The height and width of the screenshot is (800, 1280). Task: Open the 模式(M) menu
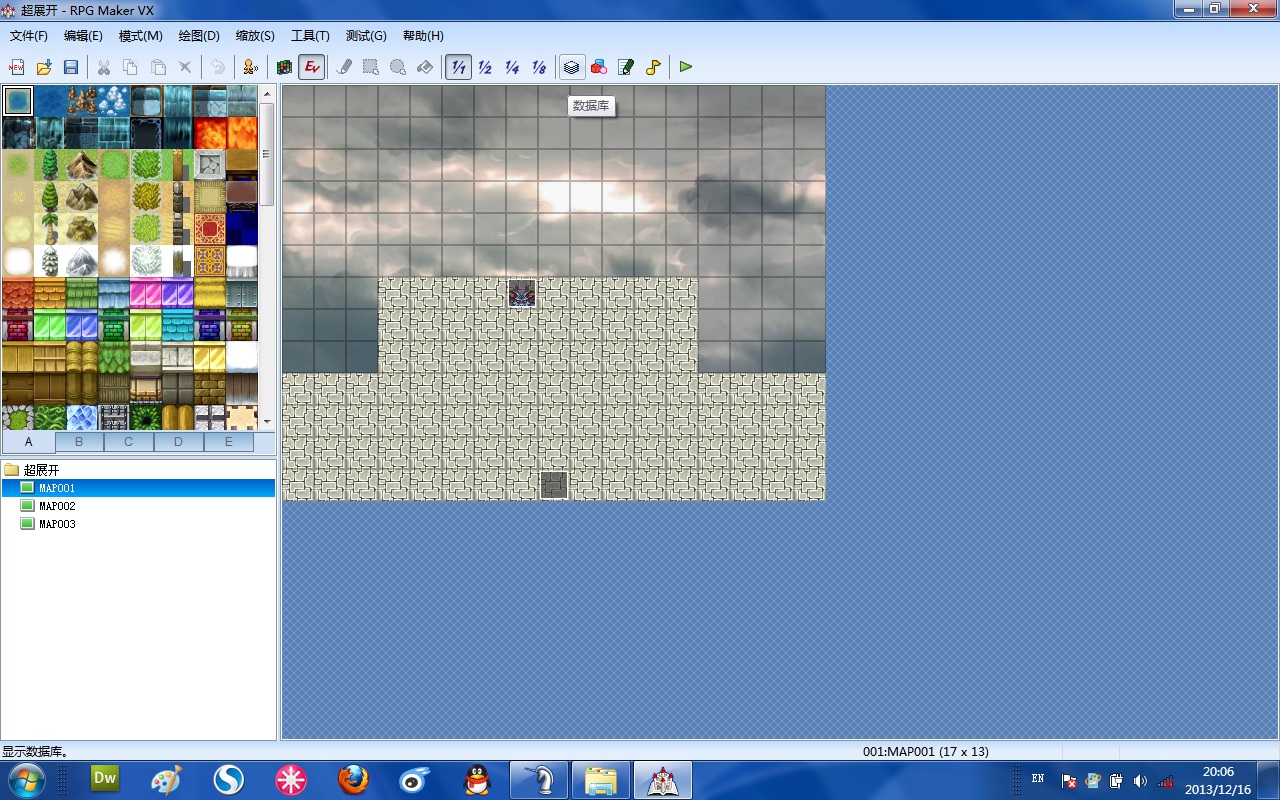tap(141, 36)
